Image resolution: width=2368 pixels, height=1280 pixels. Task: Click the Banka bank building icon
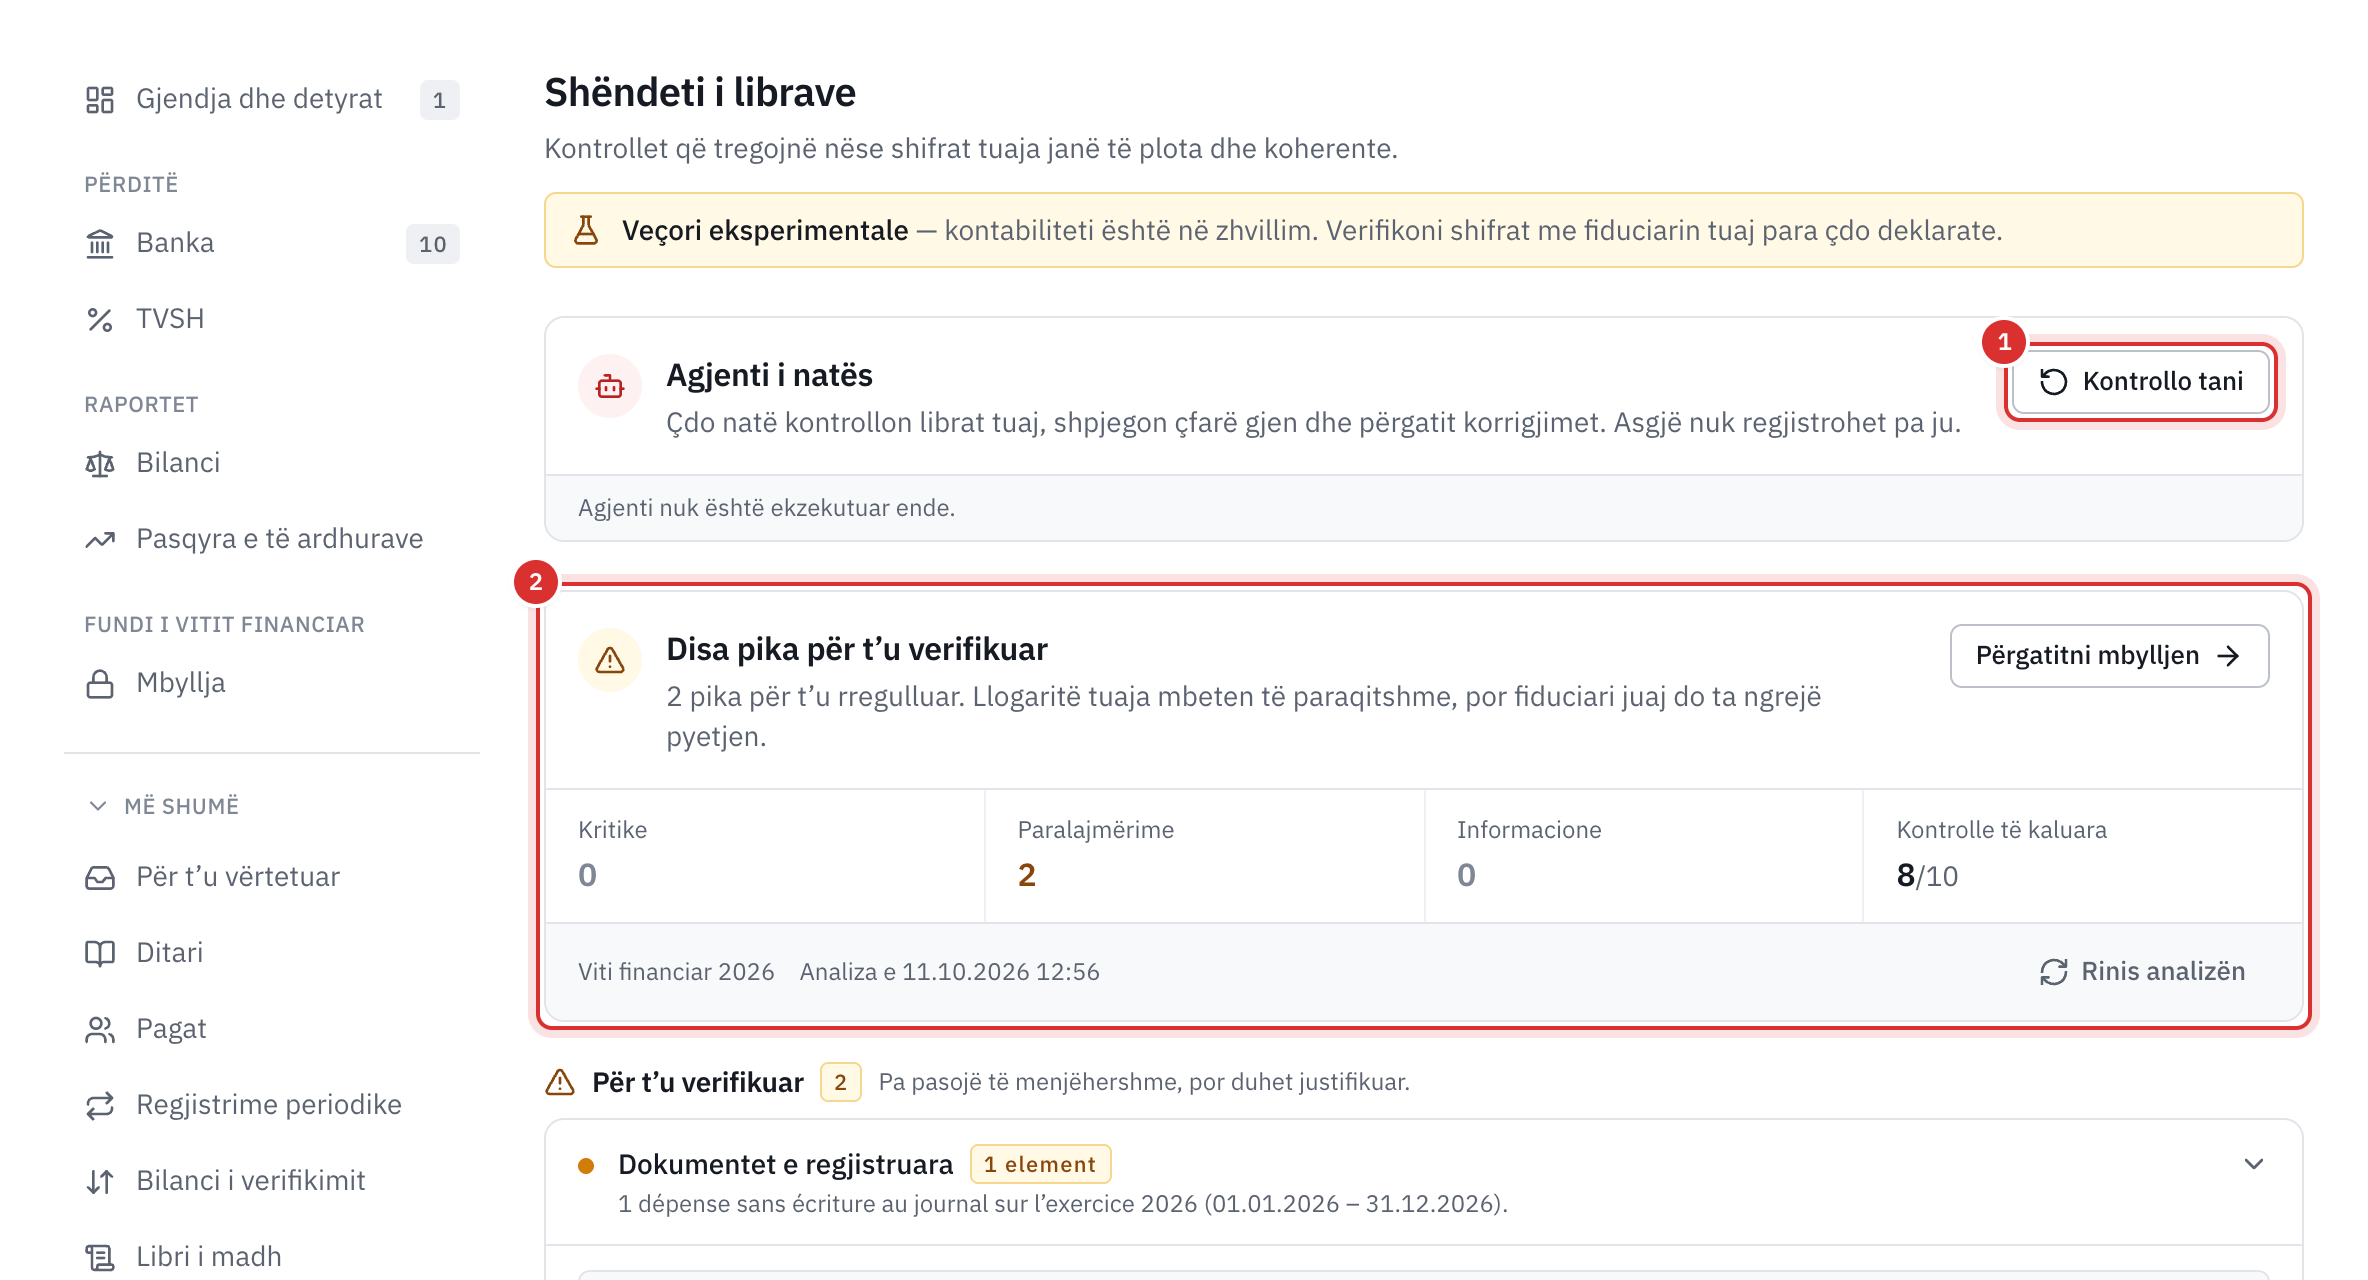(x=100, y=243)
